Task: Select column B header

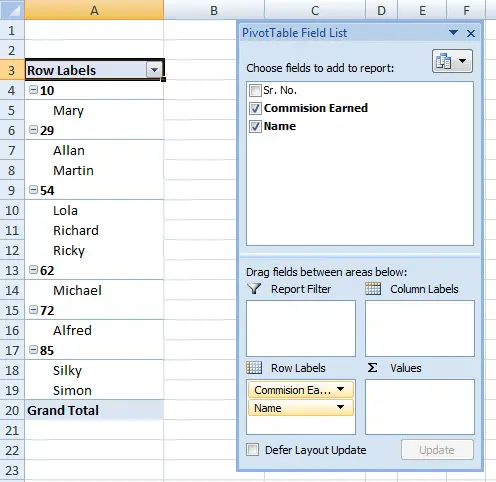Action: [x=214, y=10]
